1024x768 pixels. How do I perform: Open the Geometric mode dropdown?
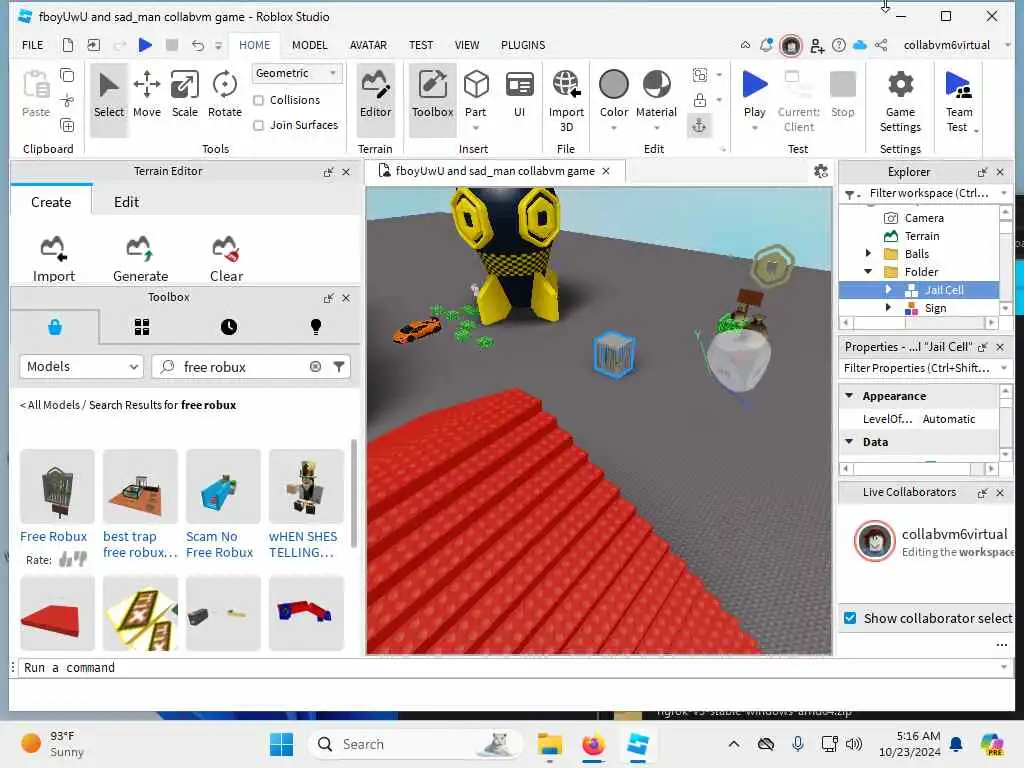click(x=296, y=73)
